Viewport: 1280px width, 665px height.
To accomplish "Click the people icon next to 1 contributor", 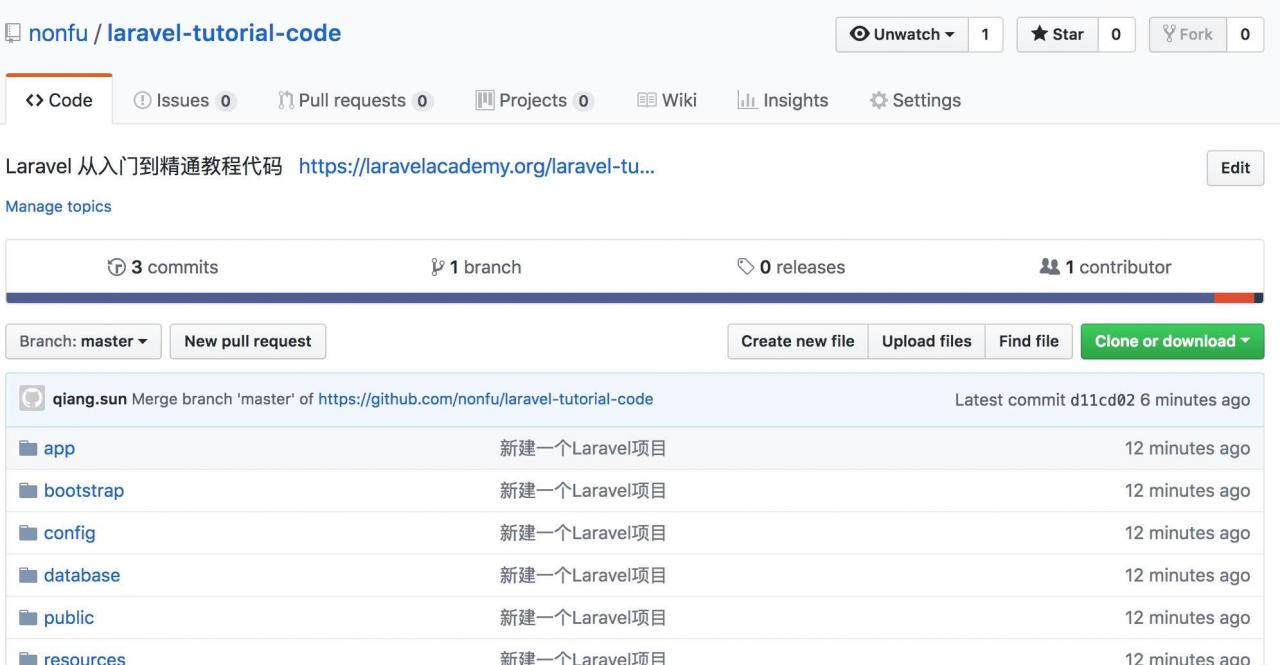I will [x=1050, y=267].
